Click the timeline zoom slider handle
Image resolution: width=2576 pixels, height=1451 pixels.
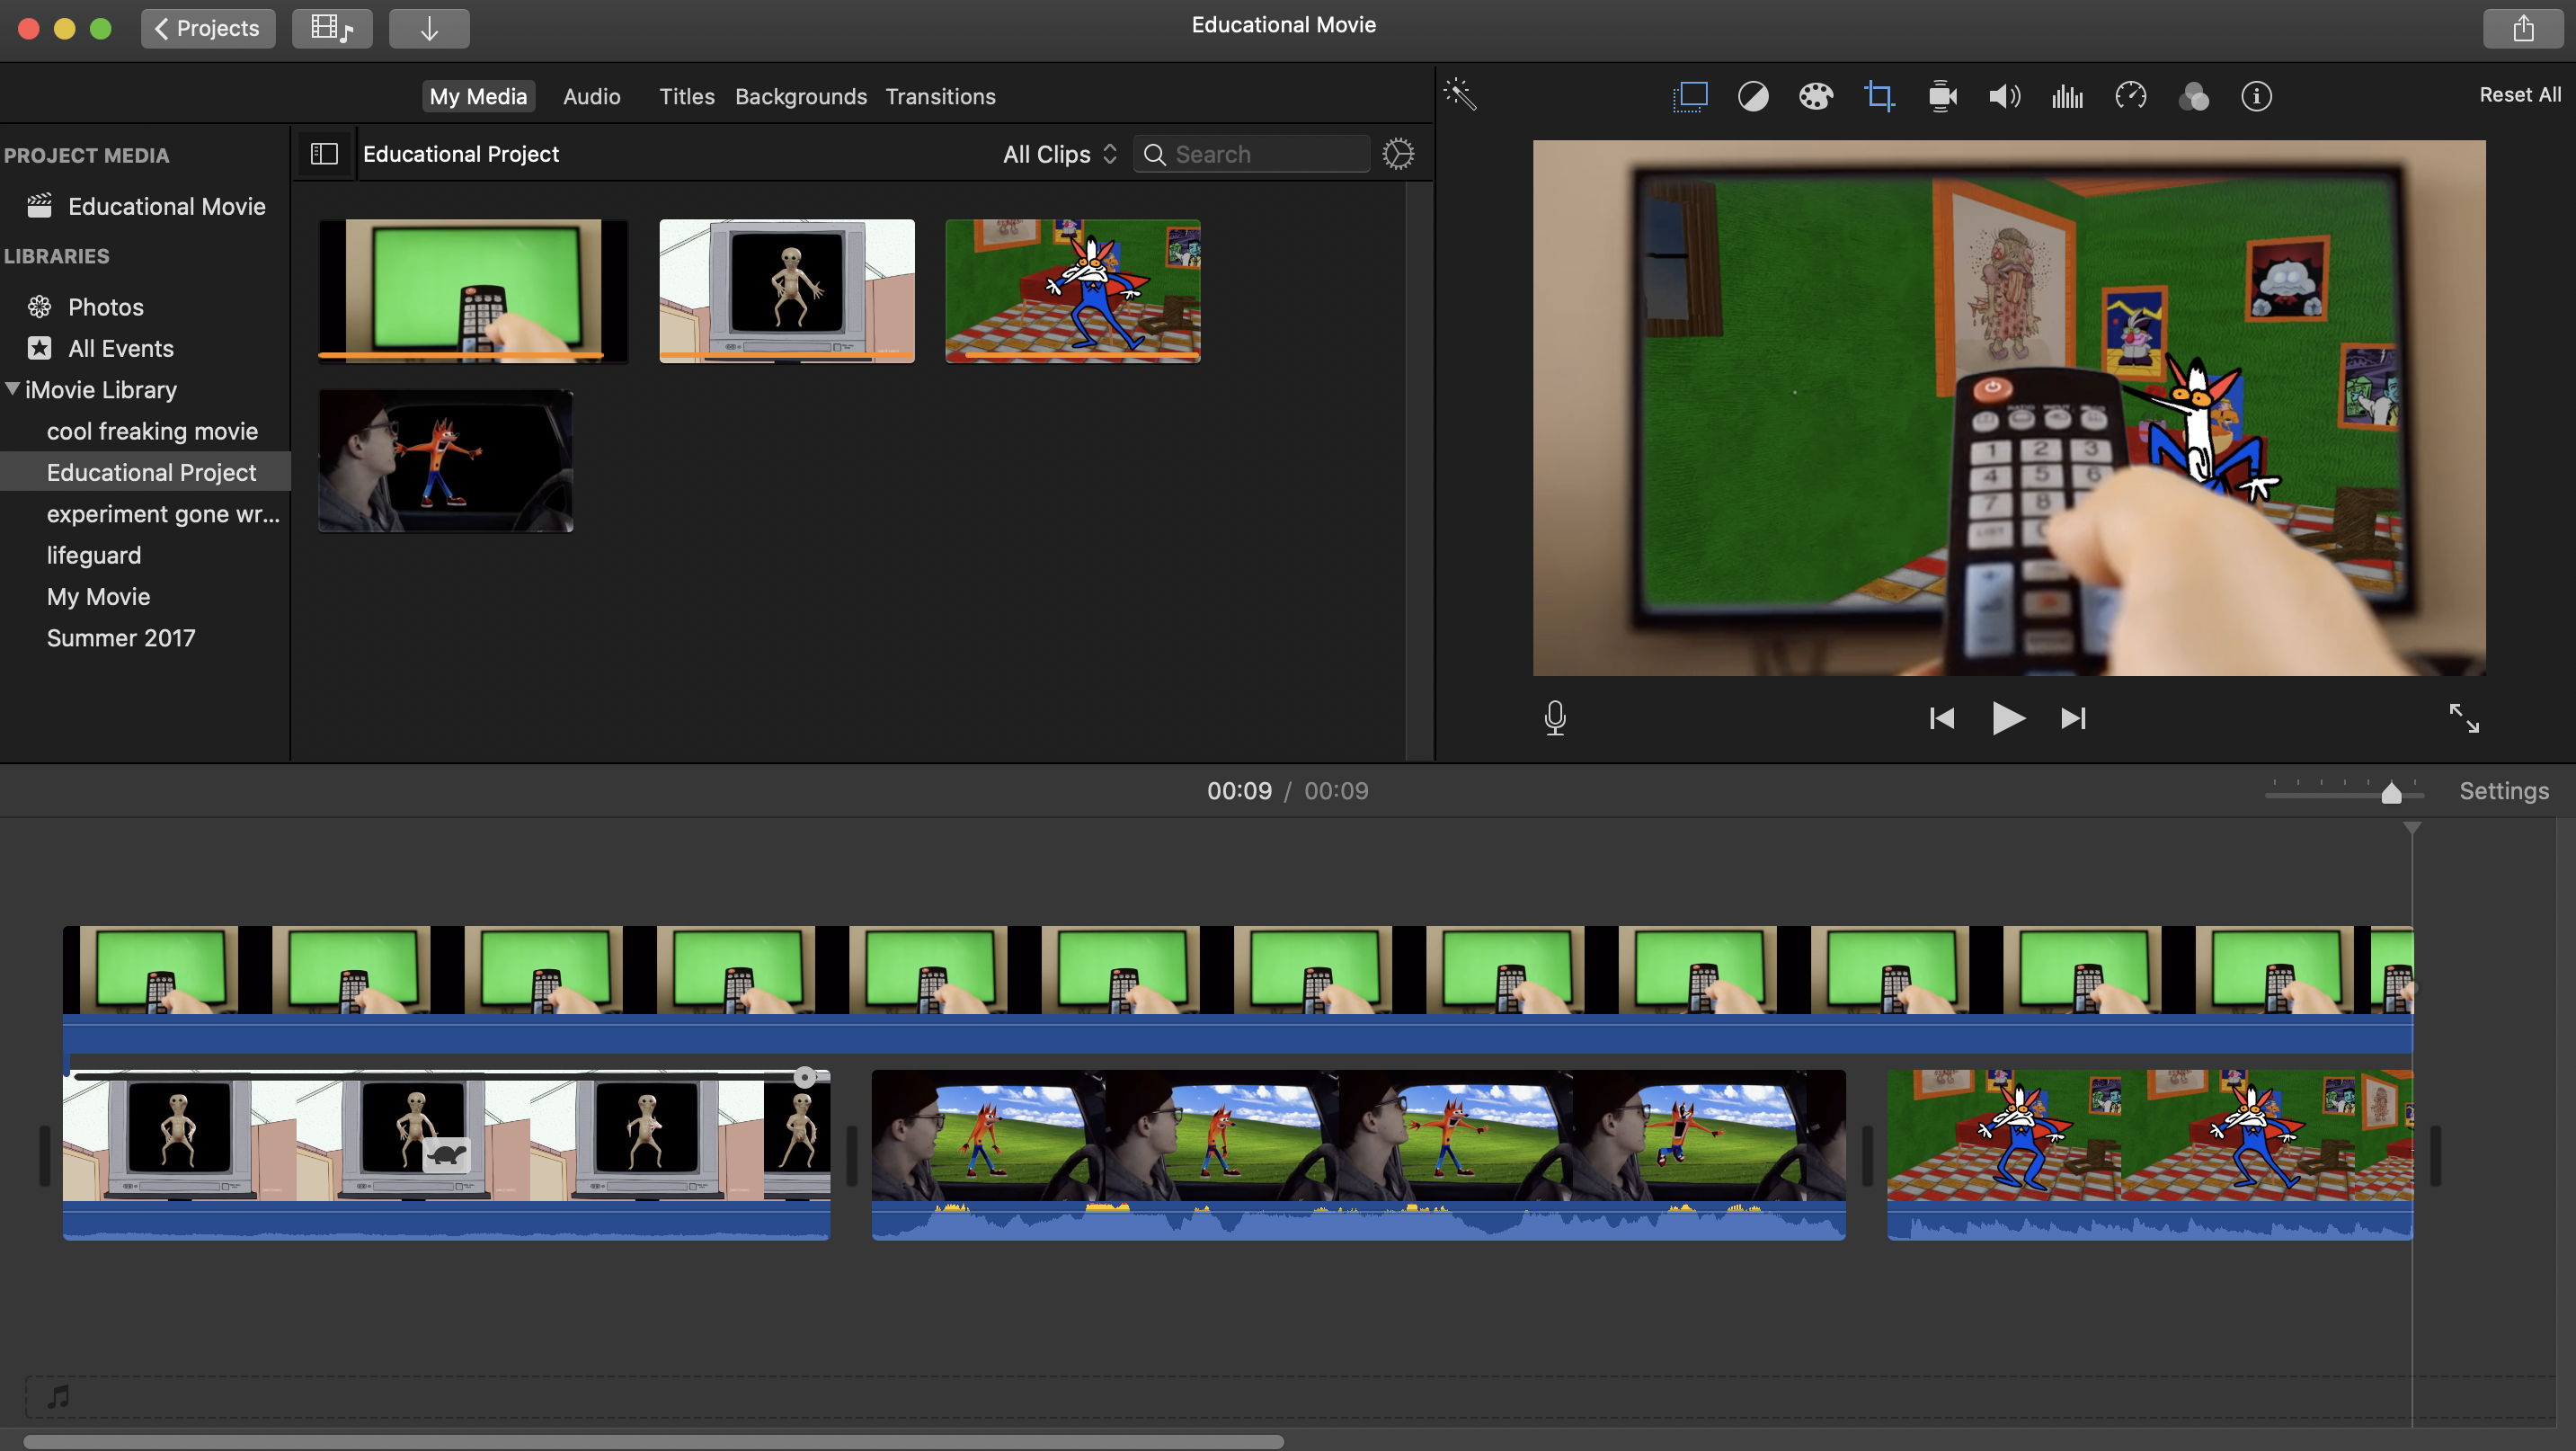click(x=2391, y=793)
